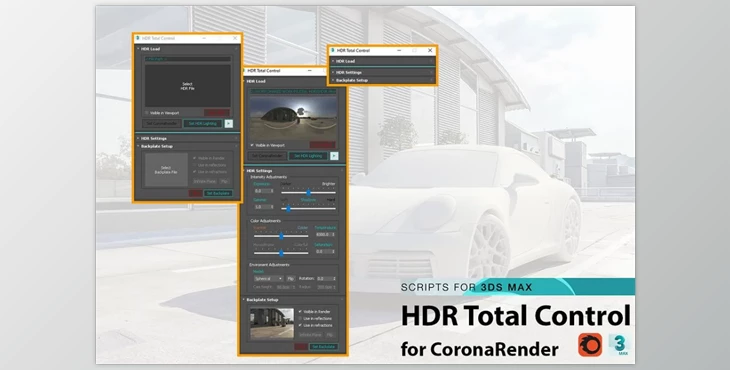Minimize the collapsed HDR Total Control window
The image size is (730, 370).
tap(399, 50)
